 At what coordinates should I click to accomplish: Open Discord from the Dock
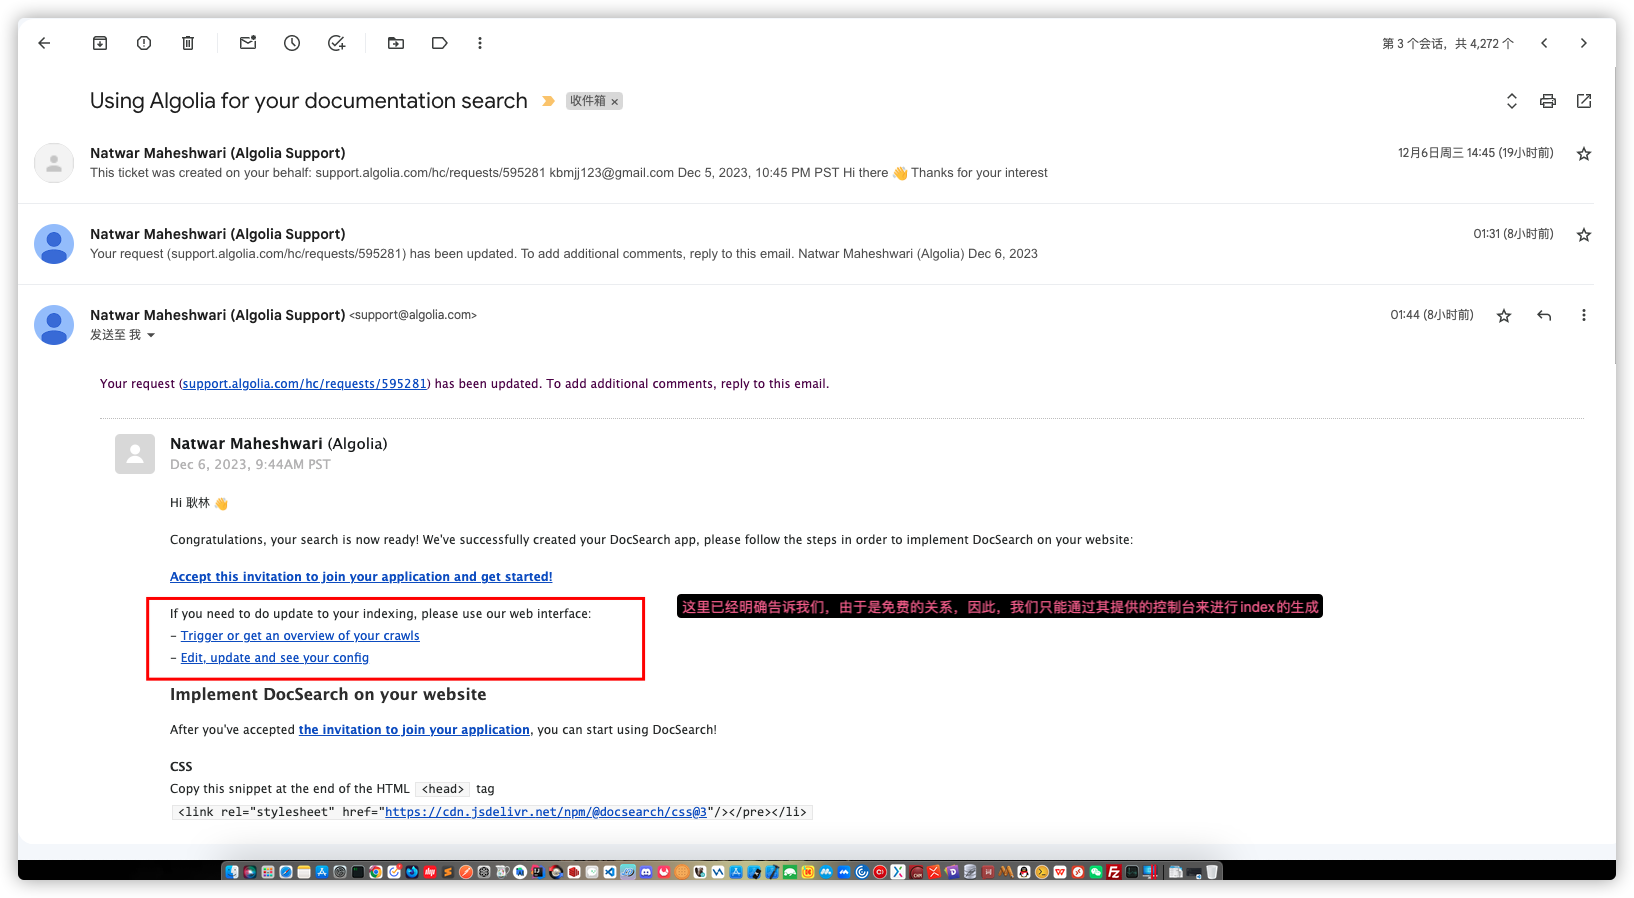coord(646,872)
